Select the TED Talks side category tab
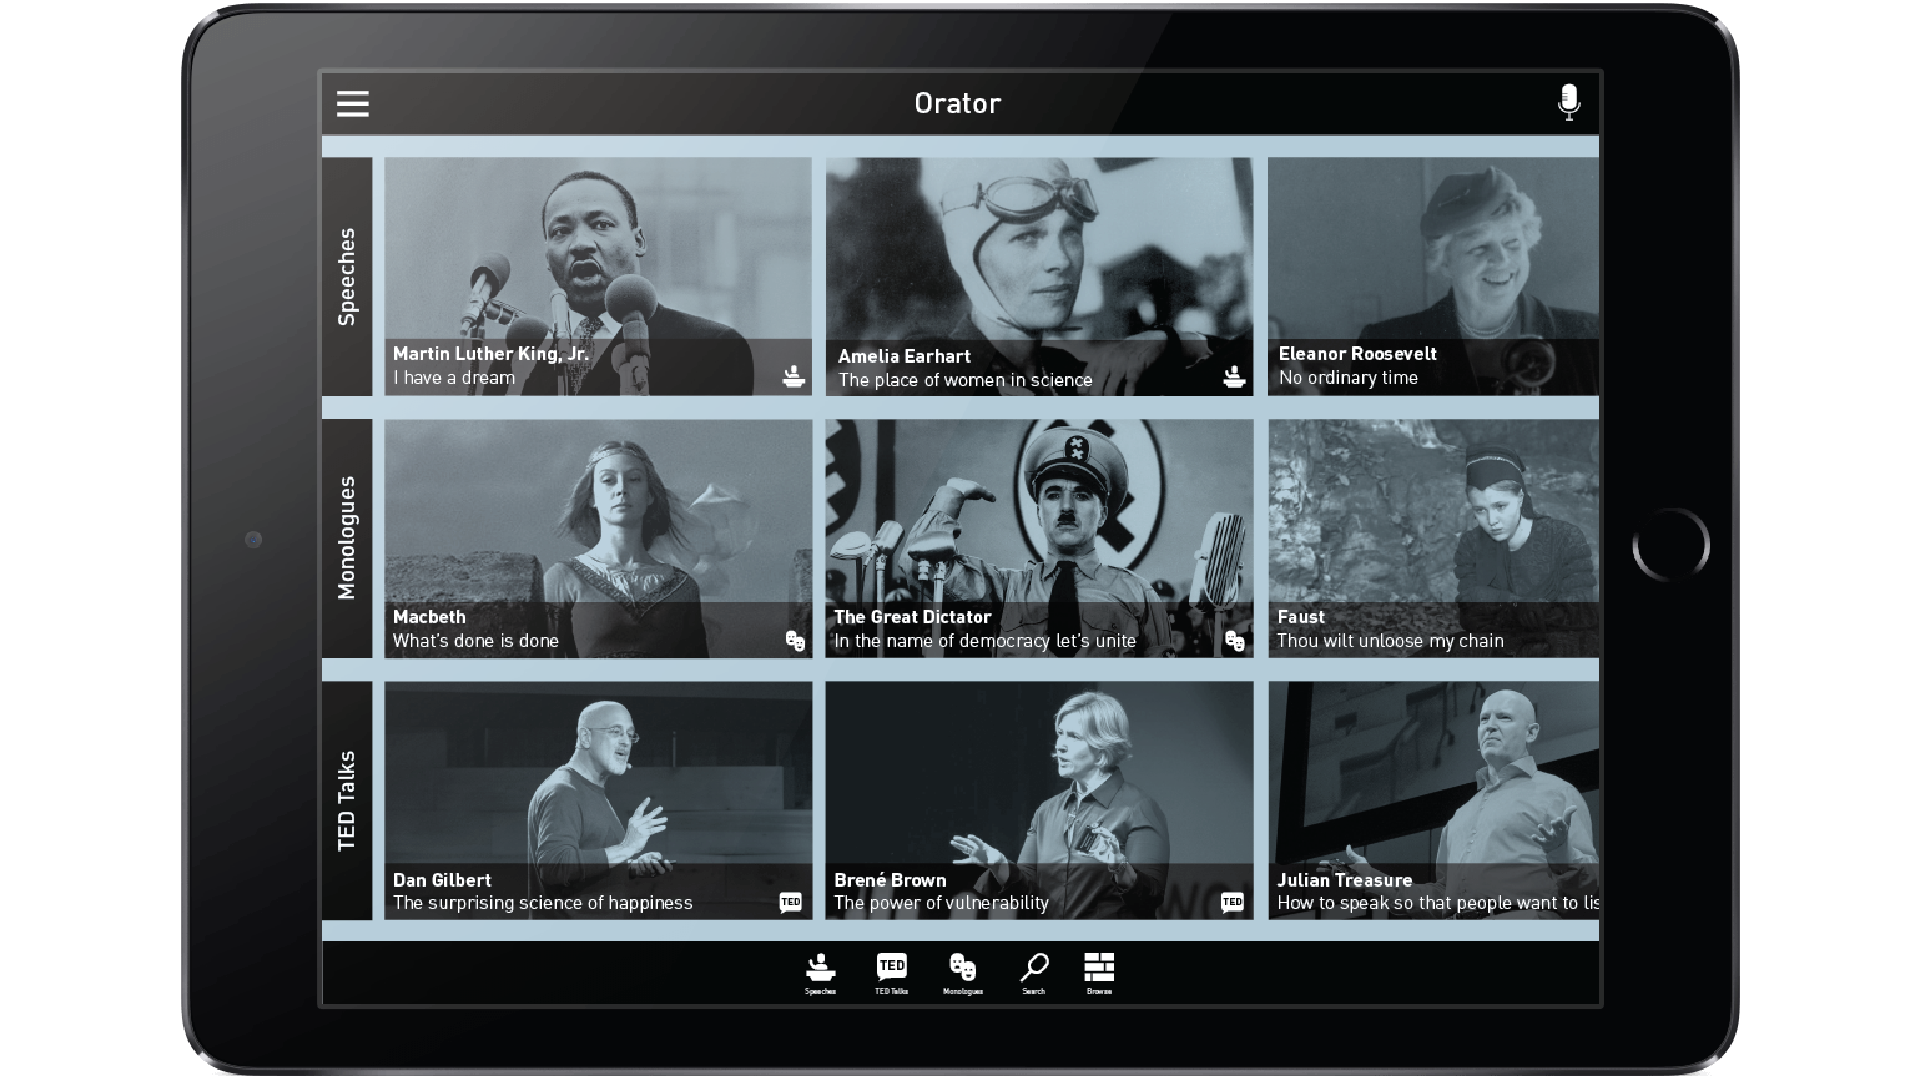Screen dimensions: 1920x1080 click(347, 800)
